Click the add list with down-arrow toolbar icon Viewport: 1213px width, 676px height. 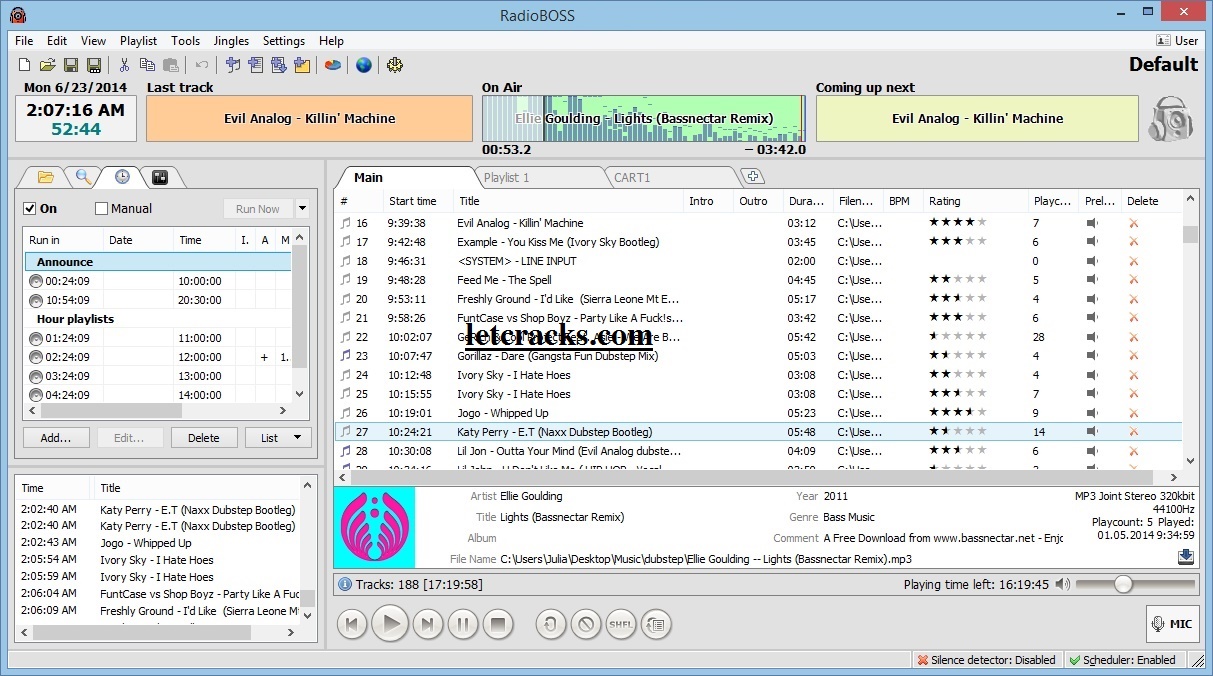click(x=278, y=65)
